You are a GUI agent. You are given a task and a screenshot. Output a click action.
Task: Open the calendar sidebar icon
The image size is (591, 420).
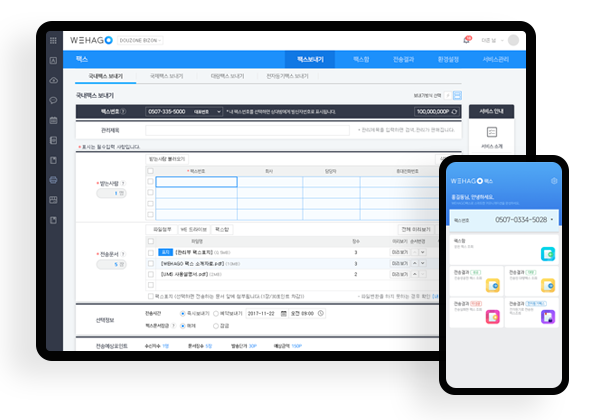54,120
